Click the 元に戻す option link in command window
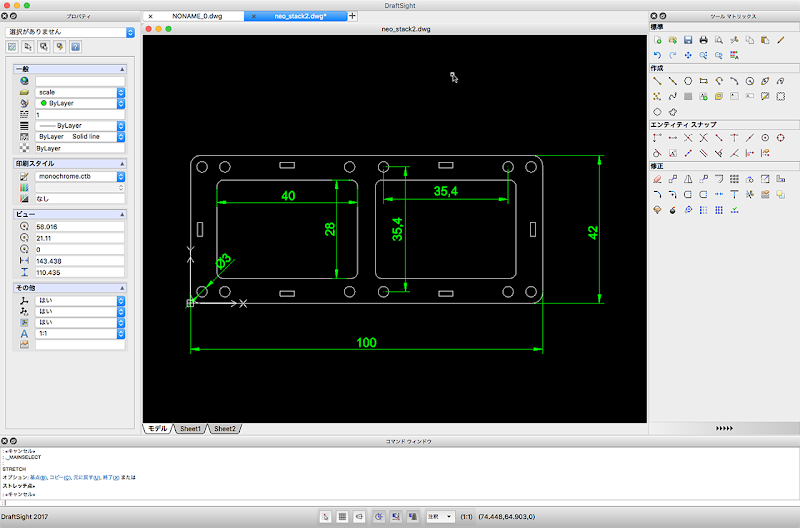 pos(85,477)
